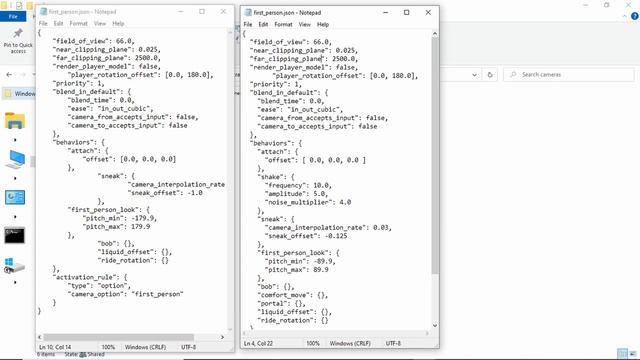Click "type": "option" in left Notepad
This screenshot has width=640, height=360.
[99, 286]
